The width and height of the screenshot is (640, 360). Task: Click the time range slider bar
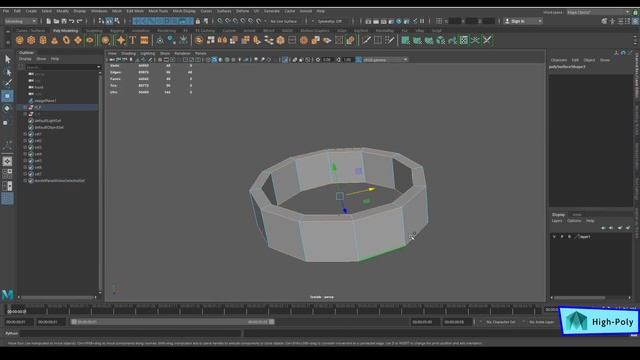[x=173, y=322]
